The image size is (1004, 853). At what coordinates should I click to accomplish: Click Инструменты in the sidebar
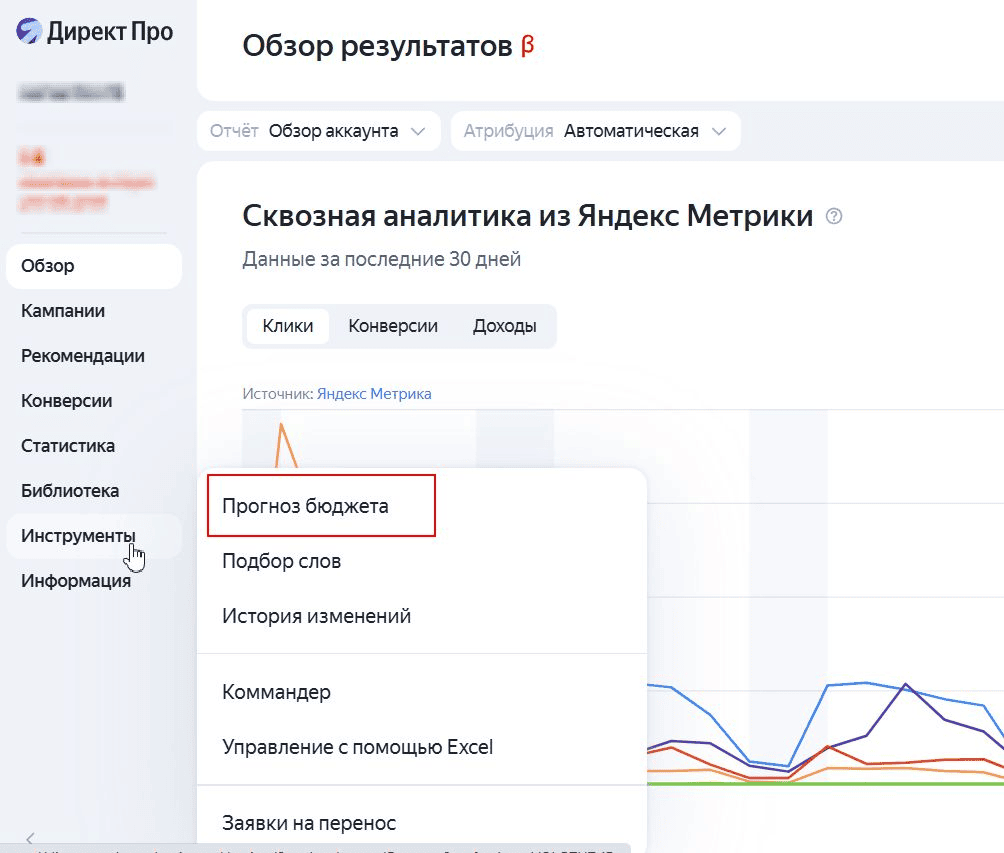93,536
